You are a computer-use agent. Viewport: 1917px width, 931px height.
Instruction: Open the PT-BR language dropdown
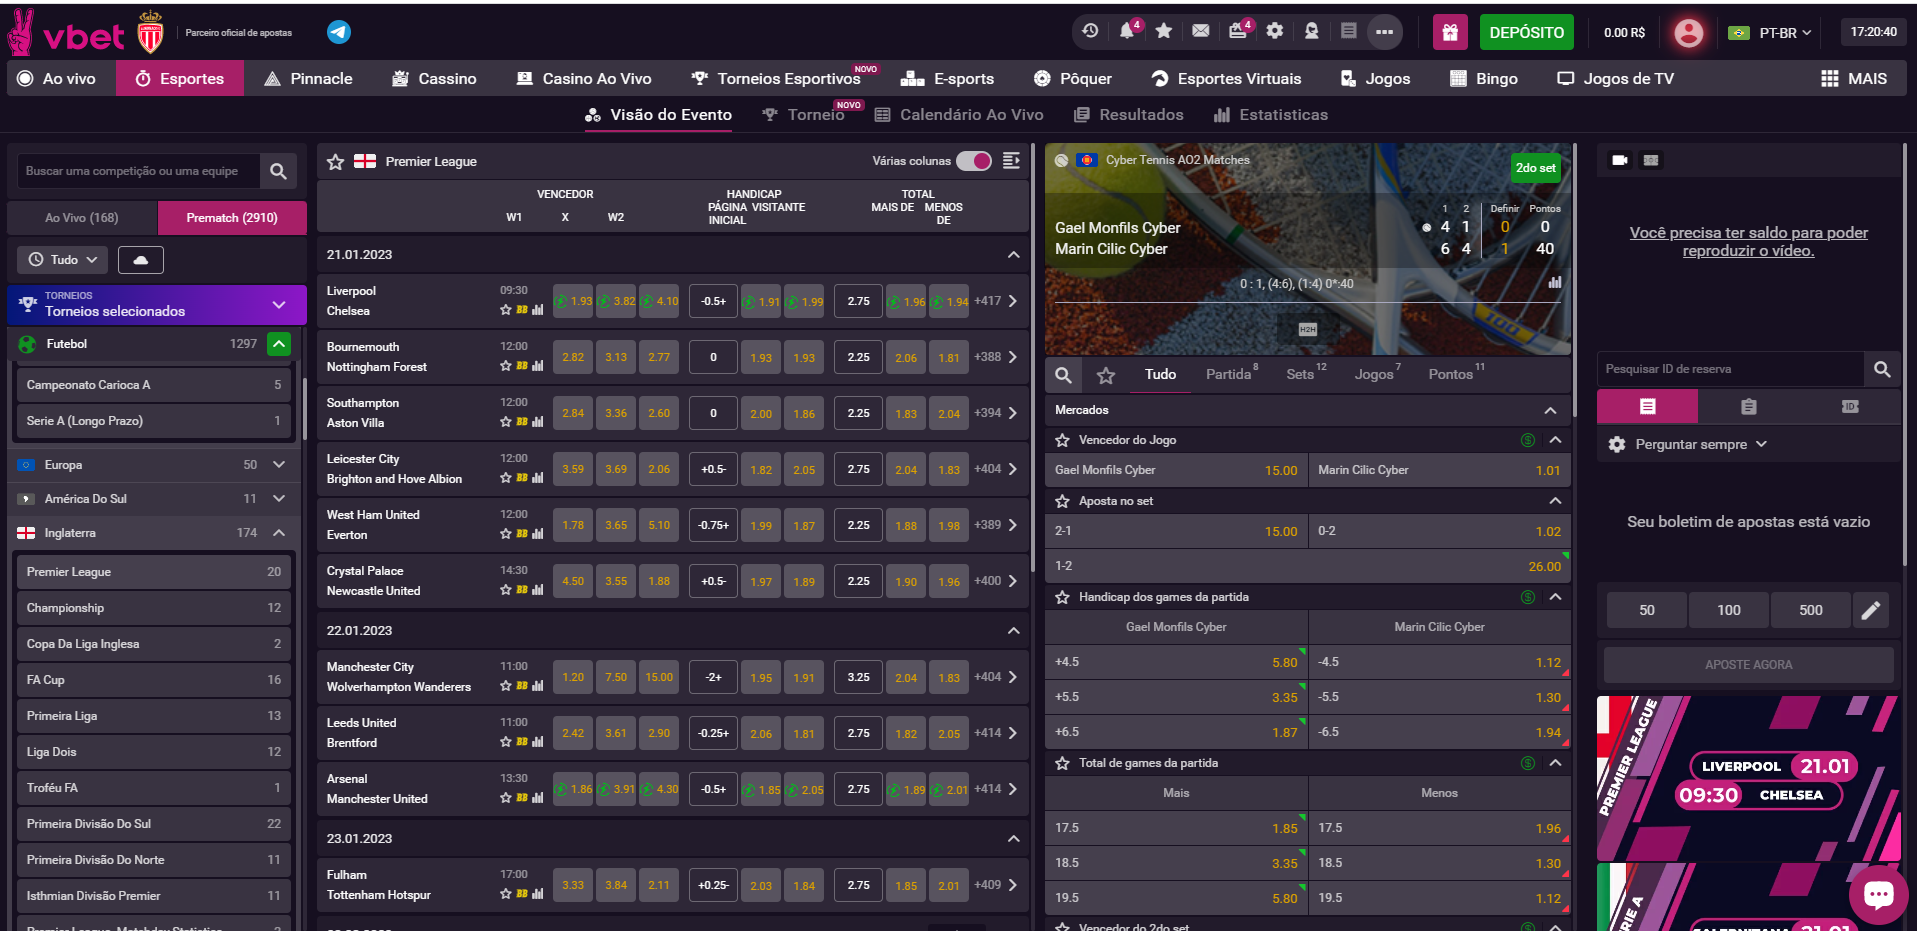coord(1770,33)
